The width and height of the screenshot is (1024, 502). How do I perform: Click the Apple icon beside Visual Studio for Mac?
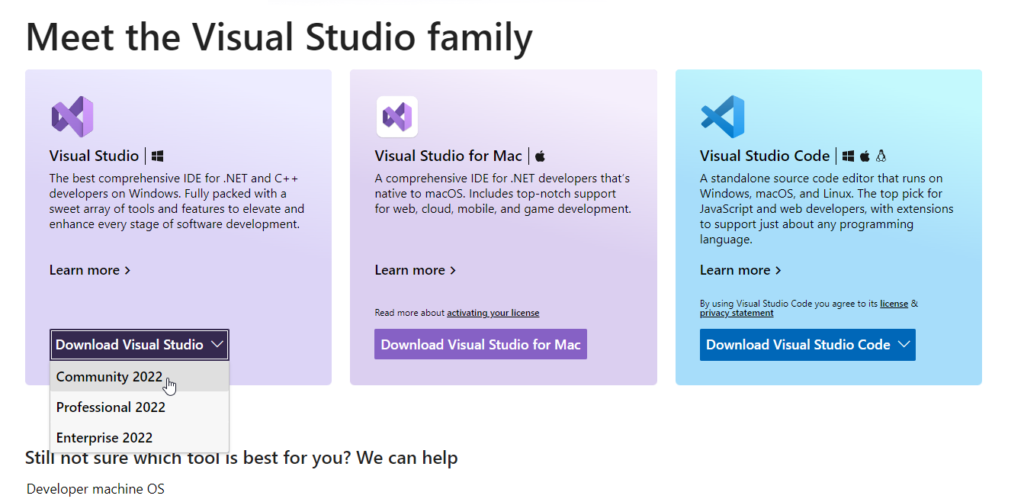pos(539,156)
